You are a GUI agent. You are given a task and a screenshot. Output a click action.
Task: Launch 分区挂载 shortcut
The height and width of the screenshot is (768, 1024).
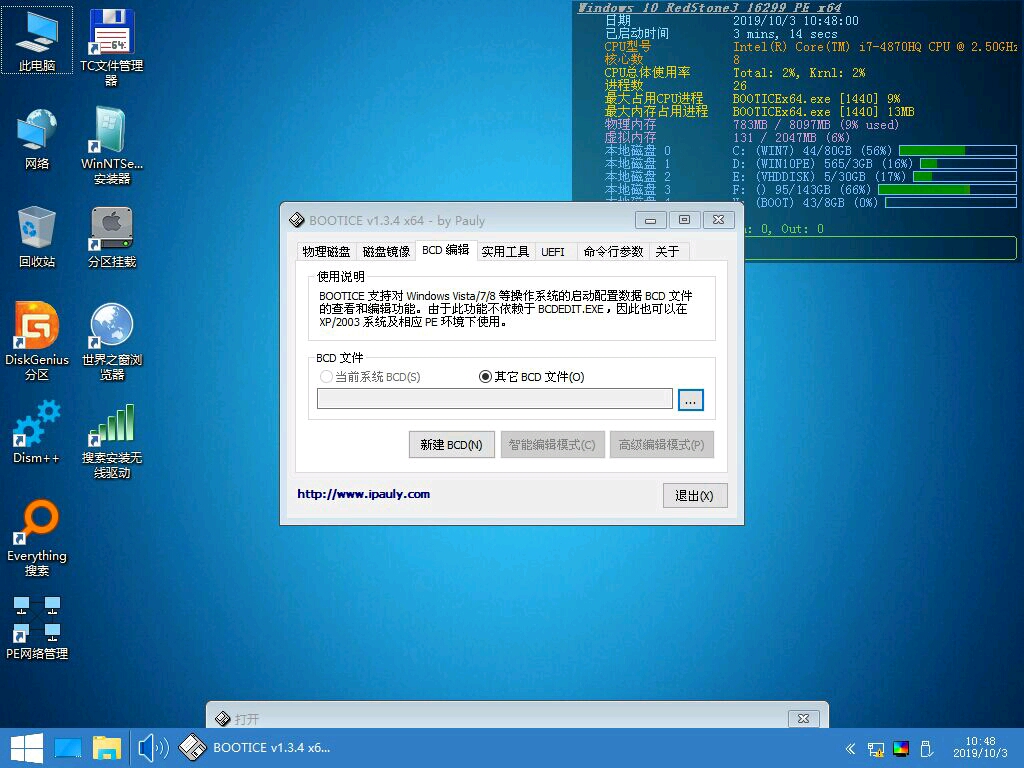point(112,237)
